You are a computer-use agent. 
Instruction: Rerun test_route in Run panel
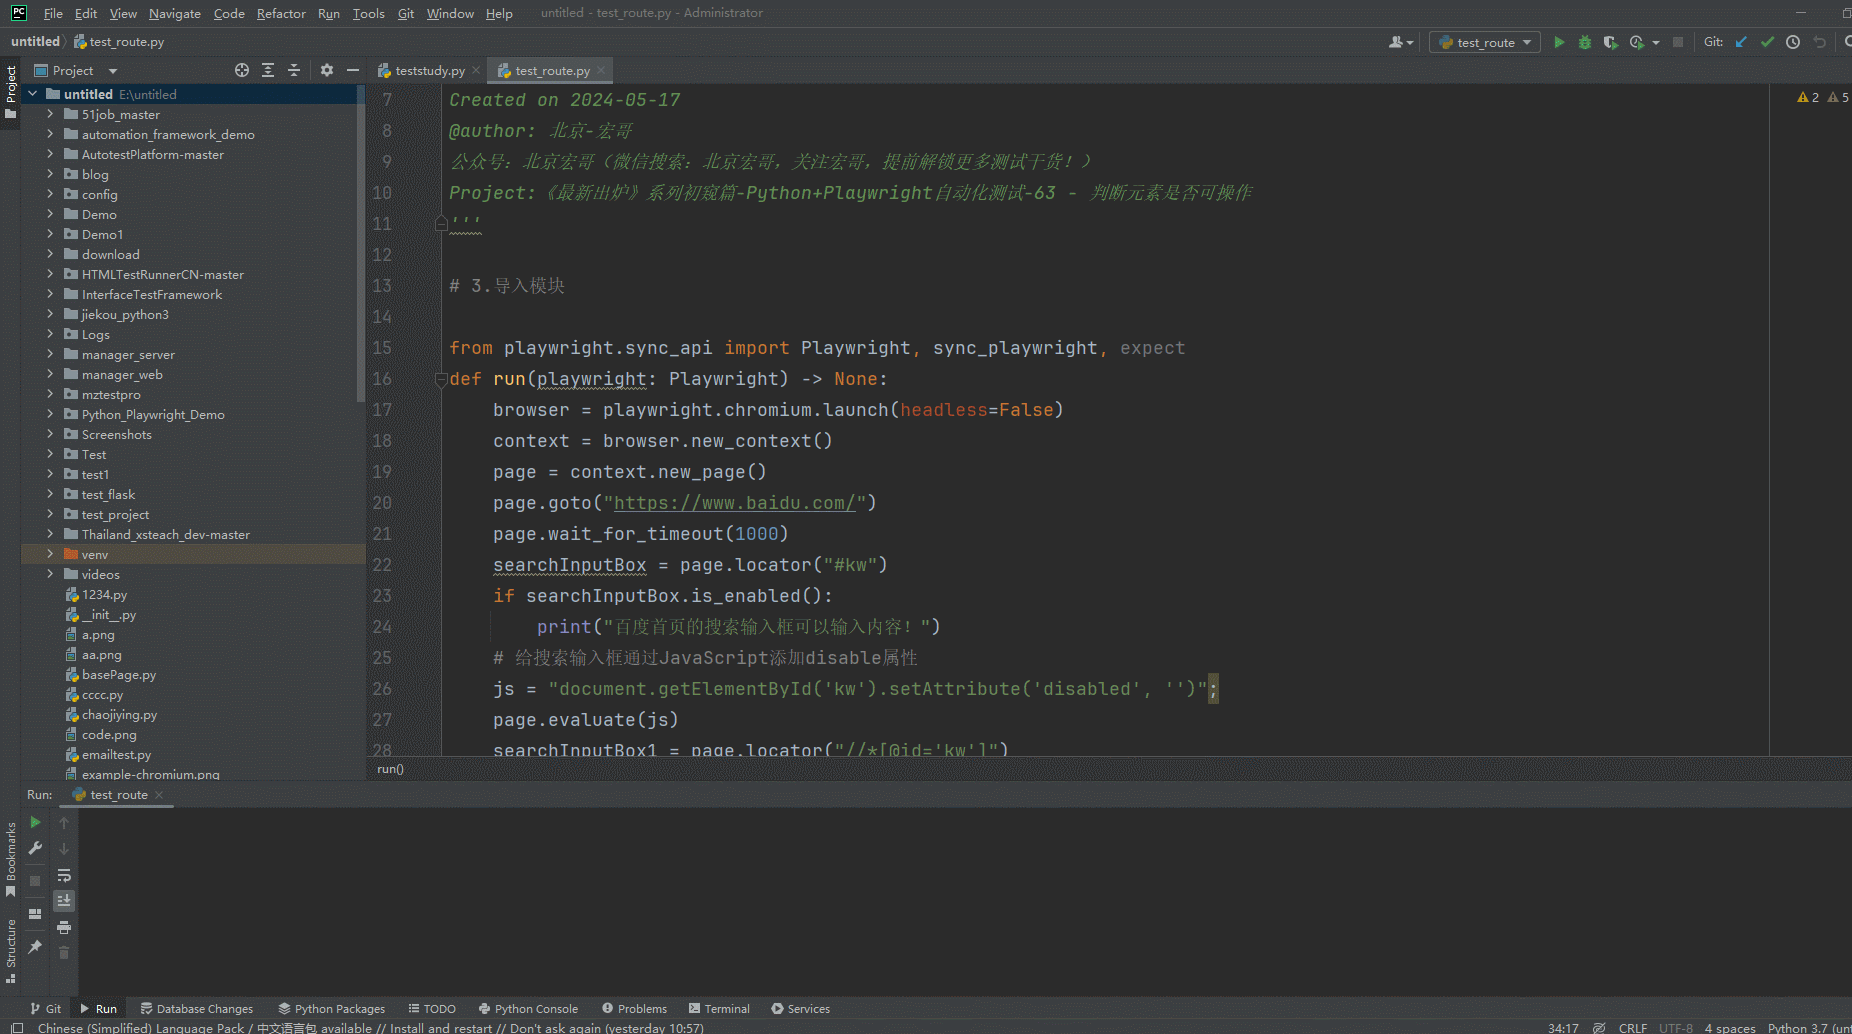[35, 822]
